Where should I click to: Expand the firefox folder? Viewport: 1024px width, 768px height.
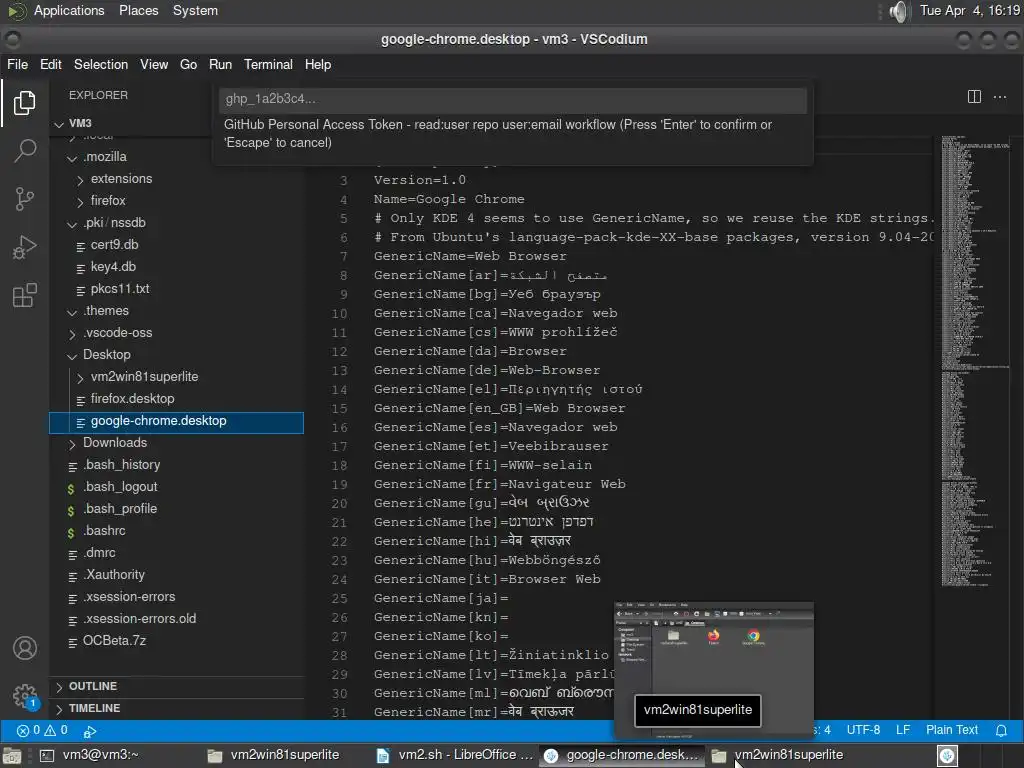coord(80,202)
